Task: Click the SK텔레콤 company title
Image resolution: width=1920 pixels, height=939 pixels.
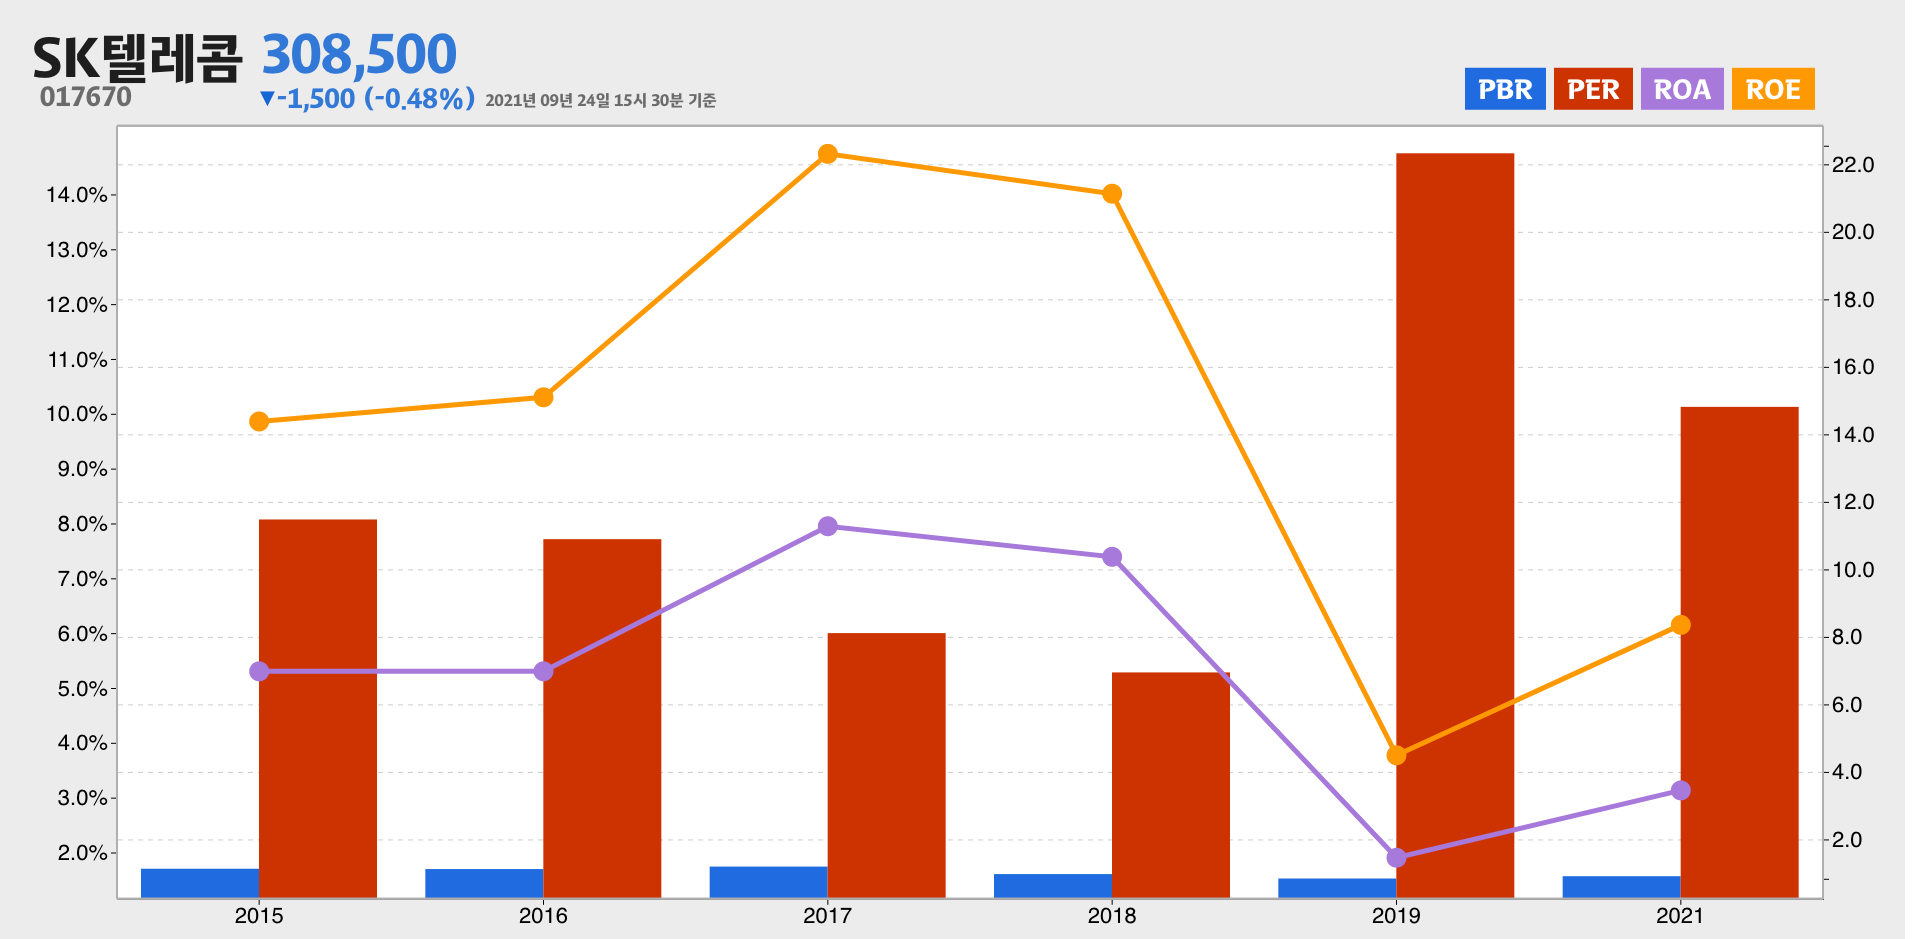Action: pos(137,58)
